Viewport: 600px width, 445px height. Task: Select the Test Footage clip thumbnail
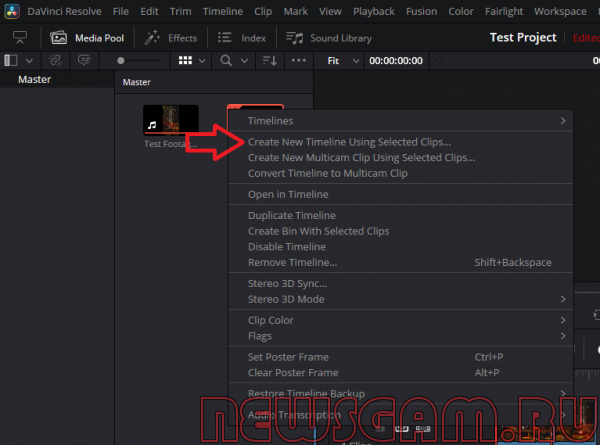171,120
